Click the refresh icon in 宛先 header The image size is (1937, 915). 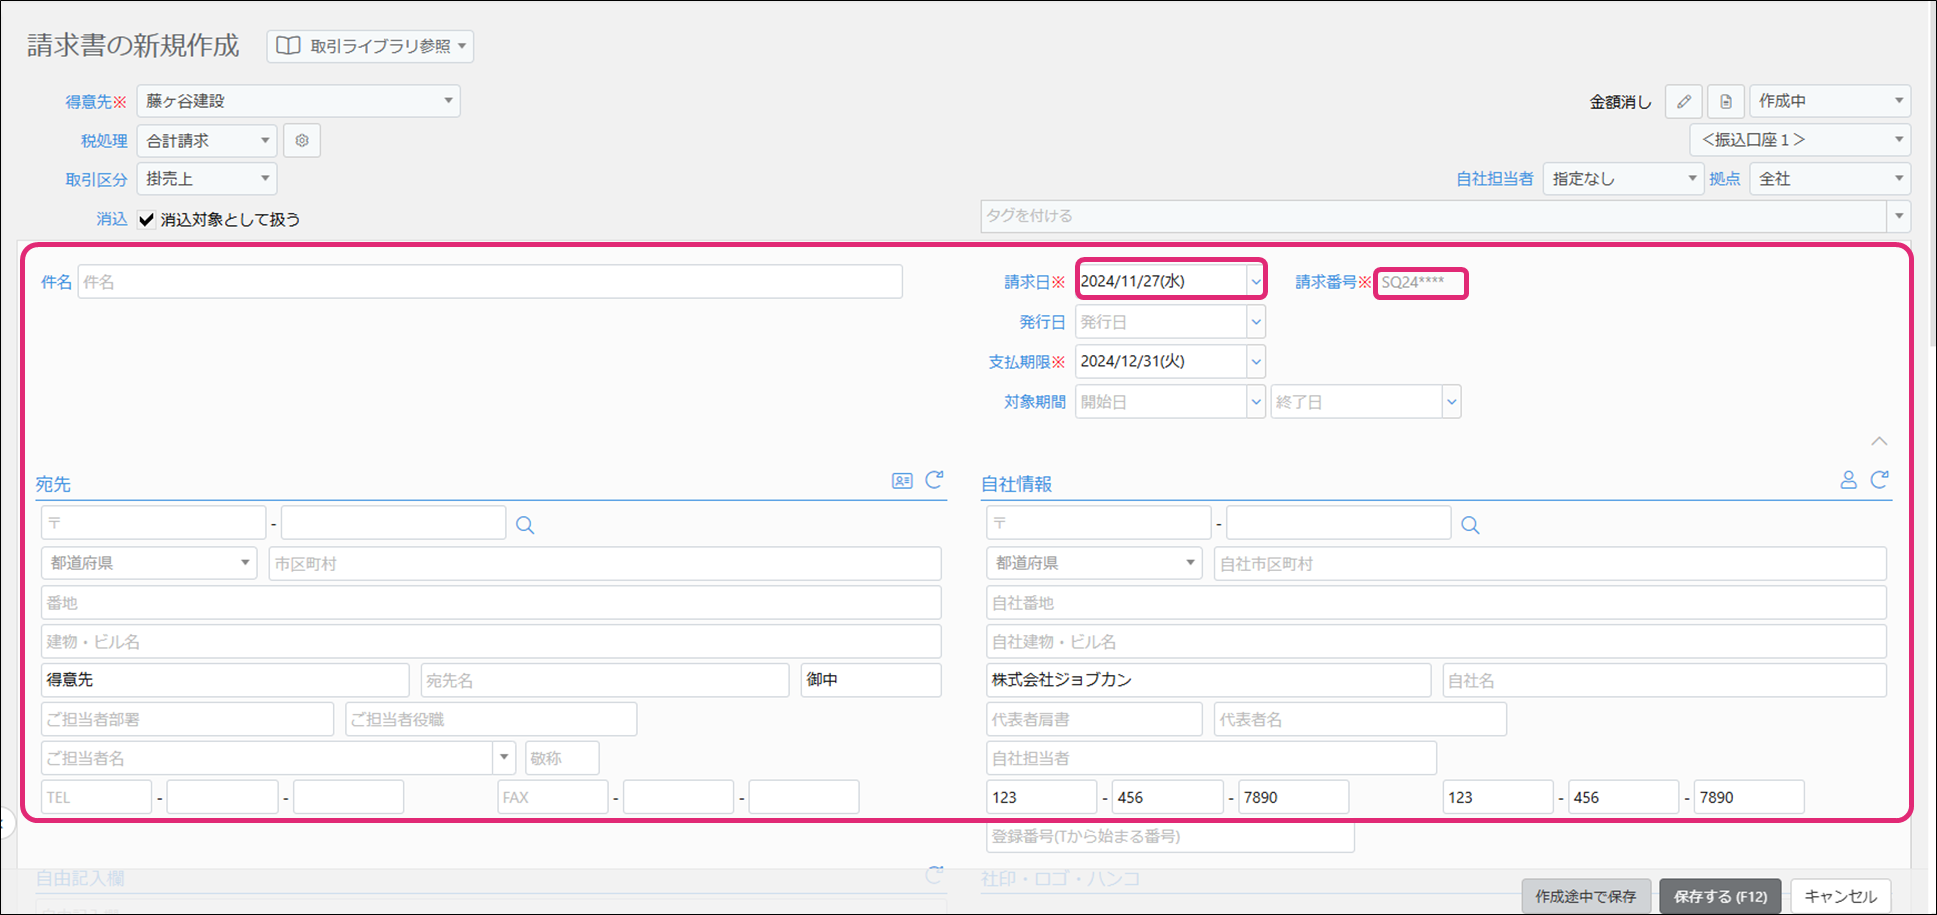(x=934, y=480)
